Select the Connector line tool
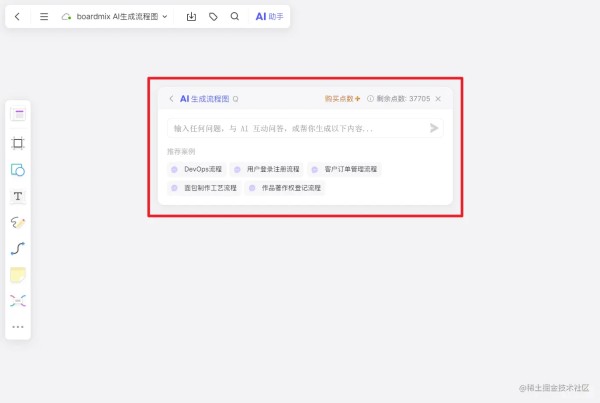The image size is (600, 403). click(18, 248)
